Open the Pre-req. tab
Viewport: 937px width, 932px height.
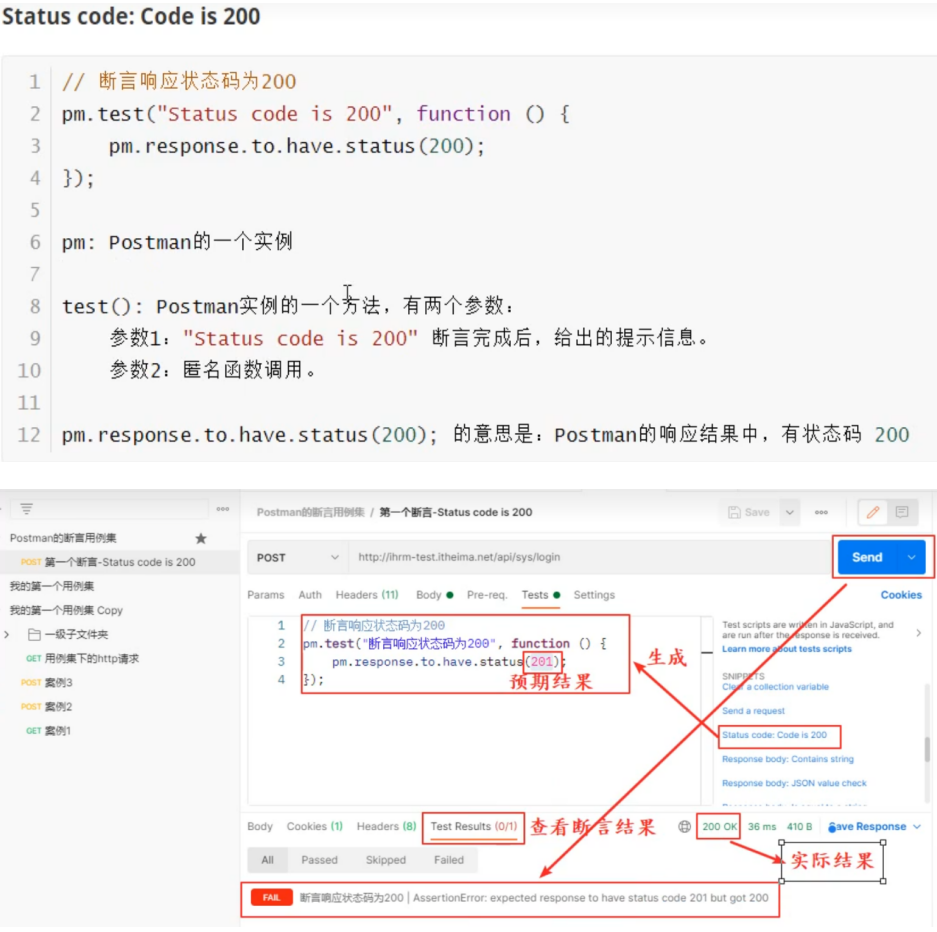click(486, 595)
